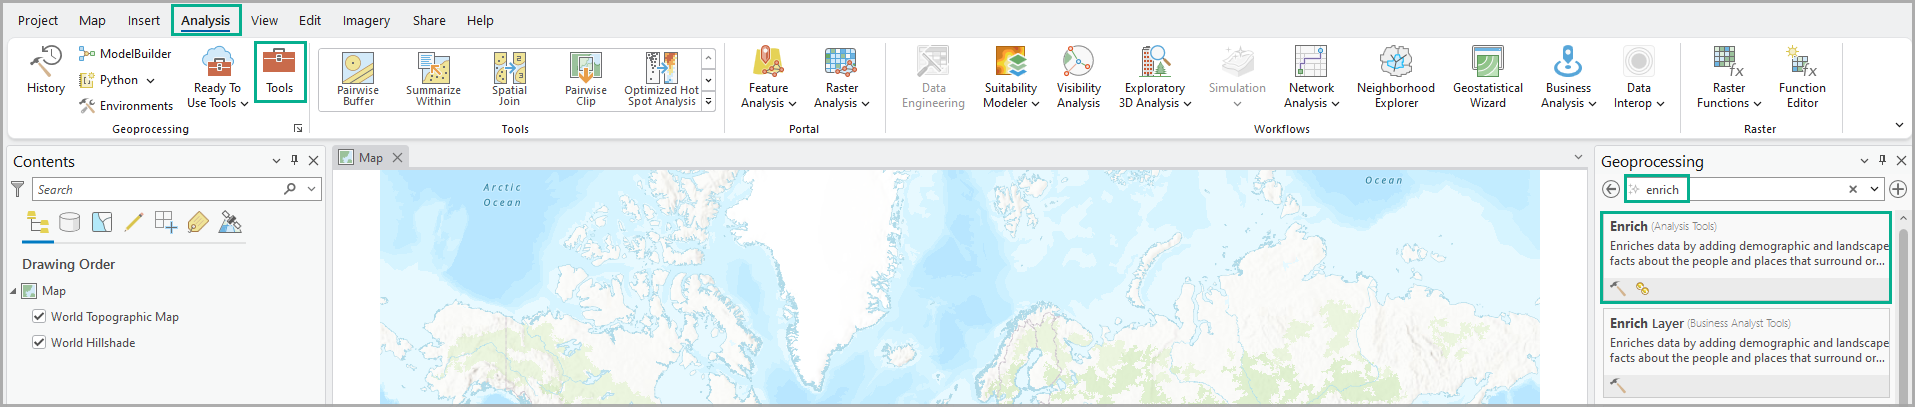Select the Analysis tab
This screenshot has width=1915, height=407.
coord(206,20)
